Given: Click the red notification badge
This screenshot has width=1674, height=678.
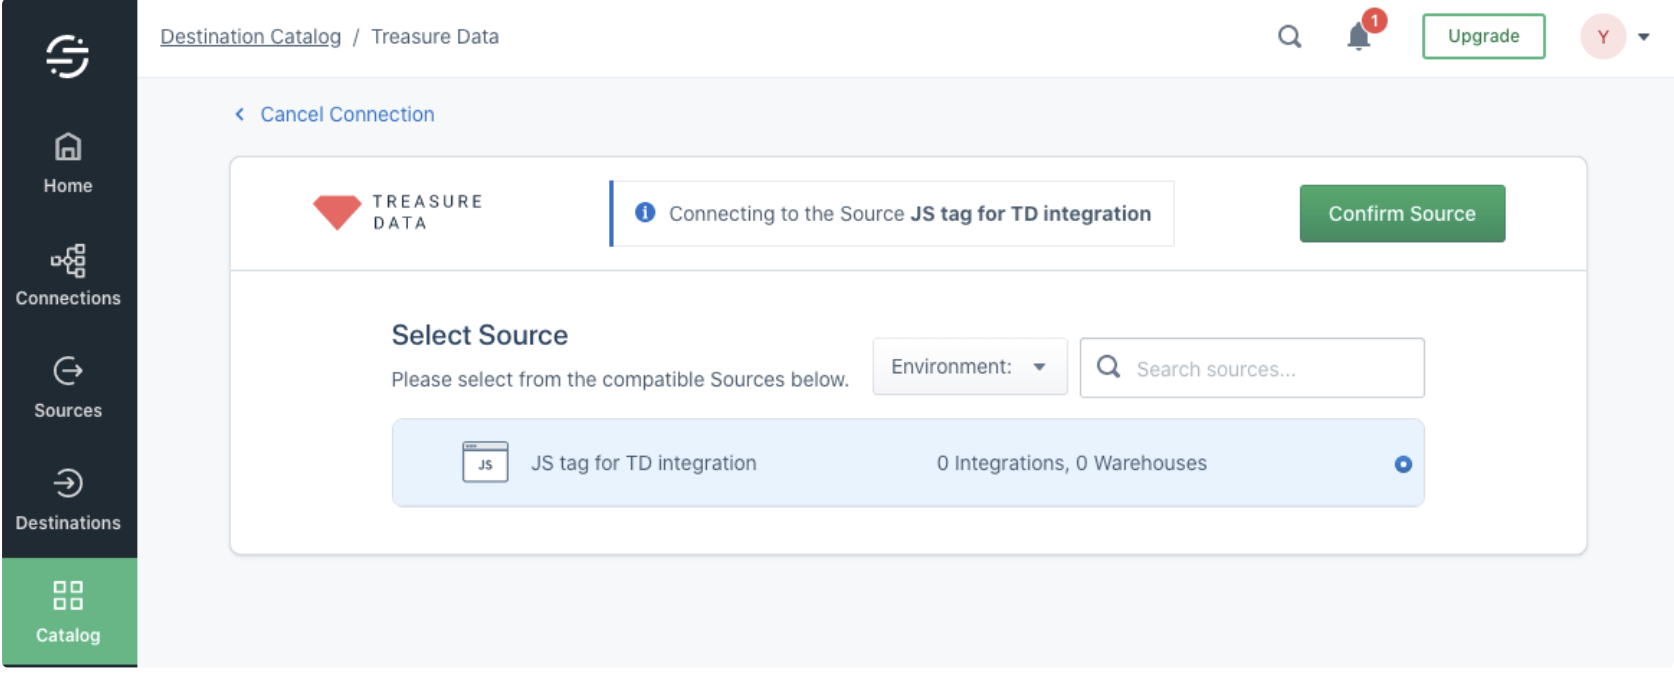Looking at the screenshot, I should pyautogui.click(x=1374, y=20).
